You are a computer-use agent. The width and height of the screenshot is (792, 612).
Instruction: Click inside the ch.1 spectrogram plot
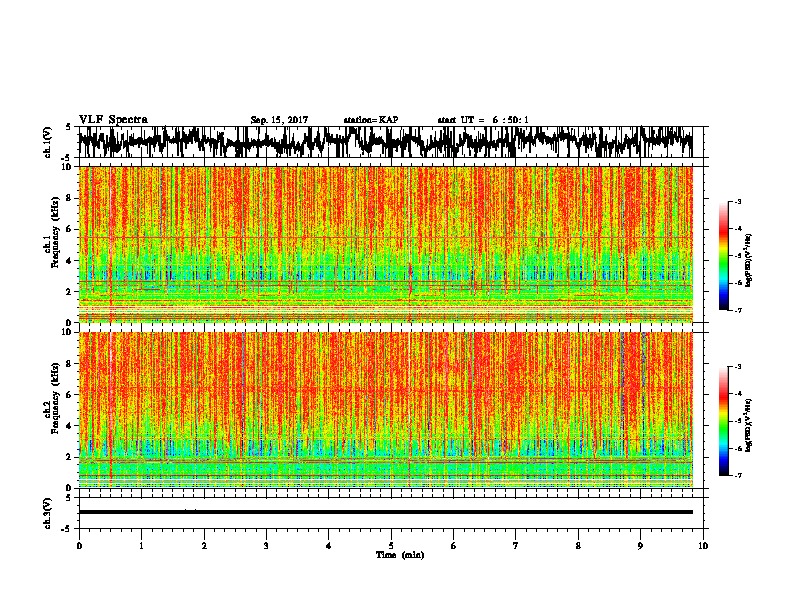385,244
